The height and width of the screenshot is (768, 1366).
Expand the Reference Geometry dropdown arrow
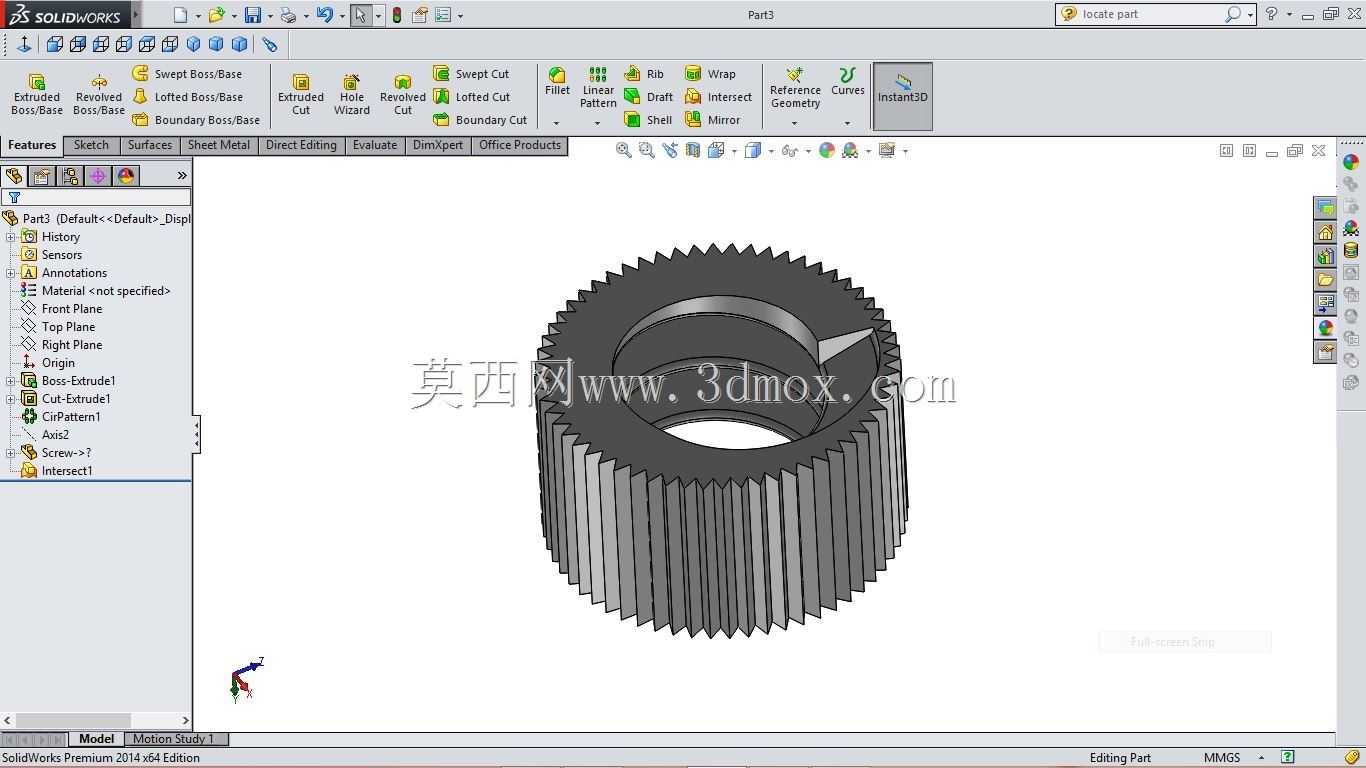[794, 123]
